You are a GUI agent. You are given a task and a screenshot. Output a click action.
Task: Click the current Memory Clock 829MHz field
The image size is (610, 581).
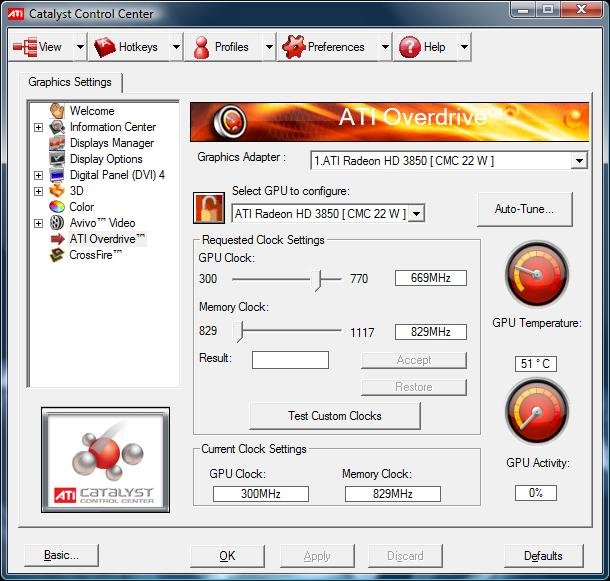pos(393,494)
